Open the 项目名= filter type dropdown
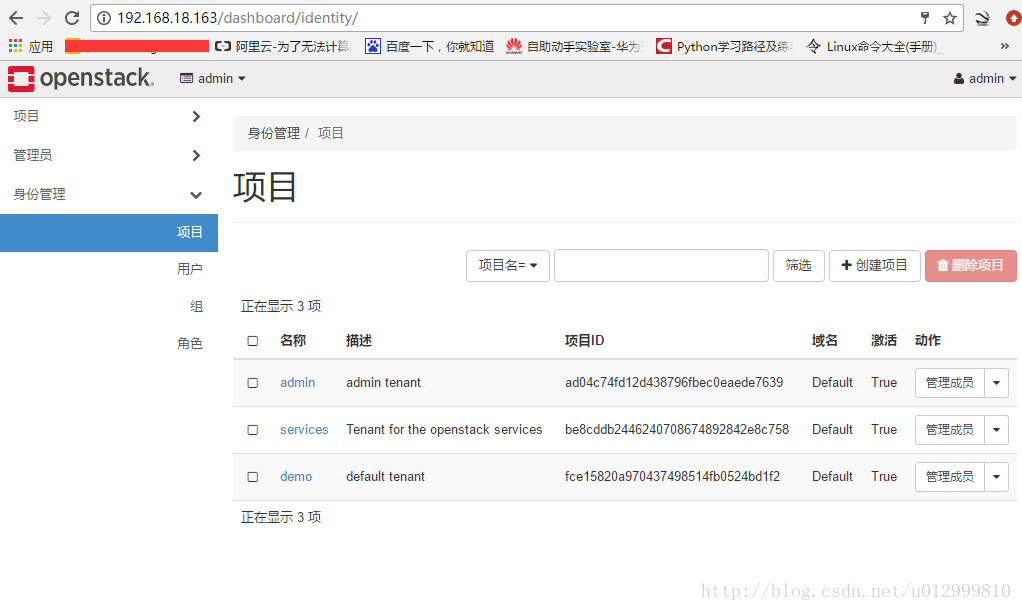The width and height of the screenshot is (1022, 611). coord(508,265)
